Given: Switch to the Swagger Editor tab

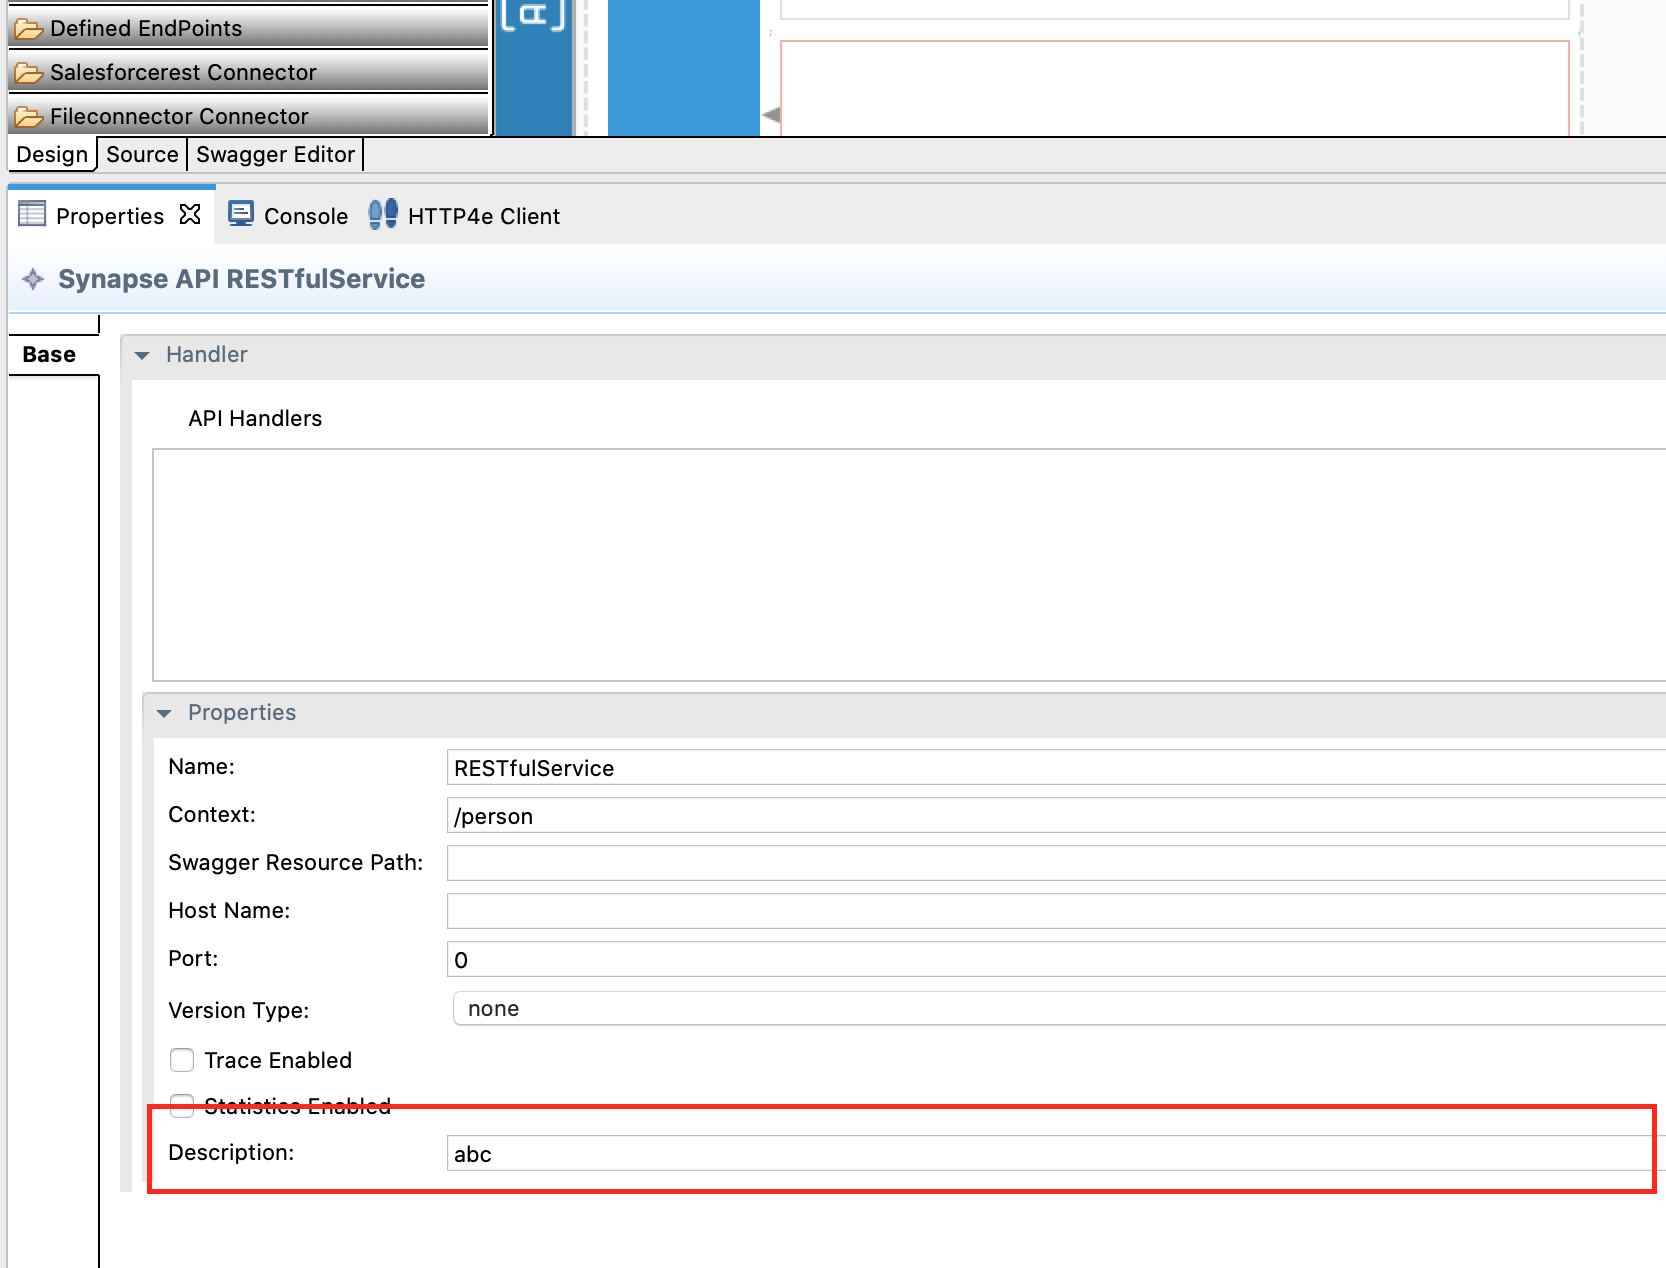Looking at the screenshot, I should point(276,154).
